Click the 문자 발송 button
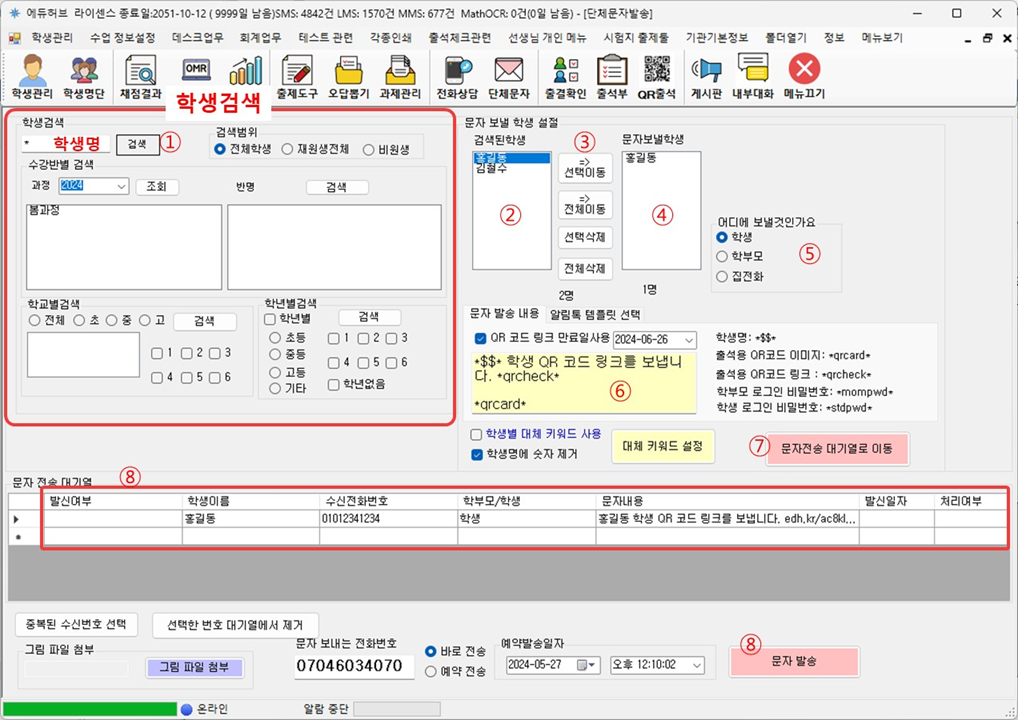This screenshot has width=1018, height=720. pos(793,662)
